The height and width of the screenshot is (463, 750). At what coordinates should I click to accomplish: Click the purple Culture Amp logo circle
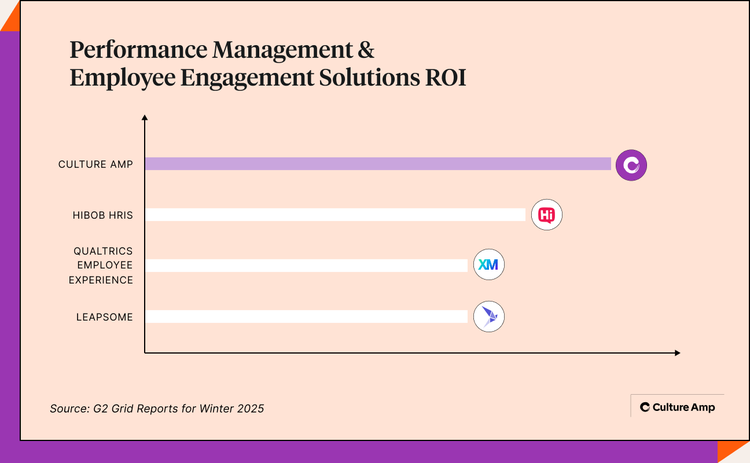pos(631,164)
